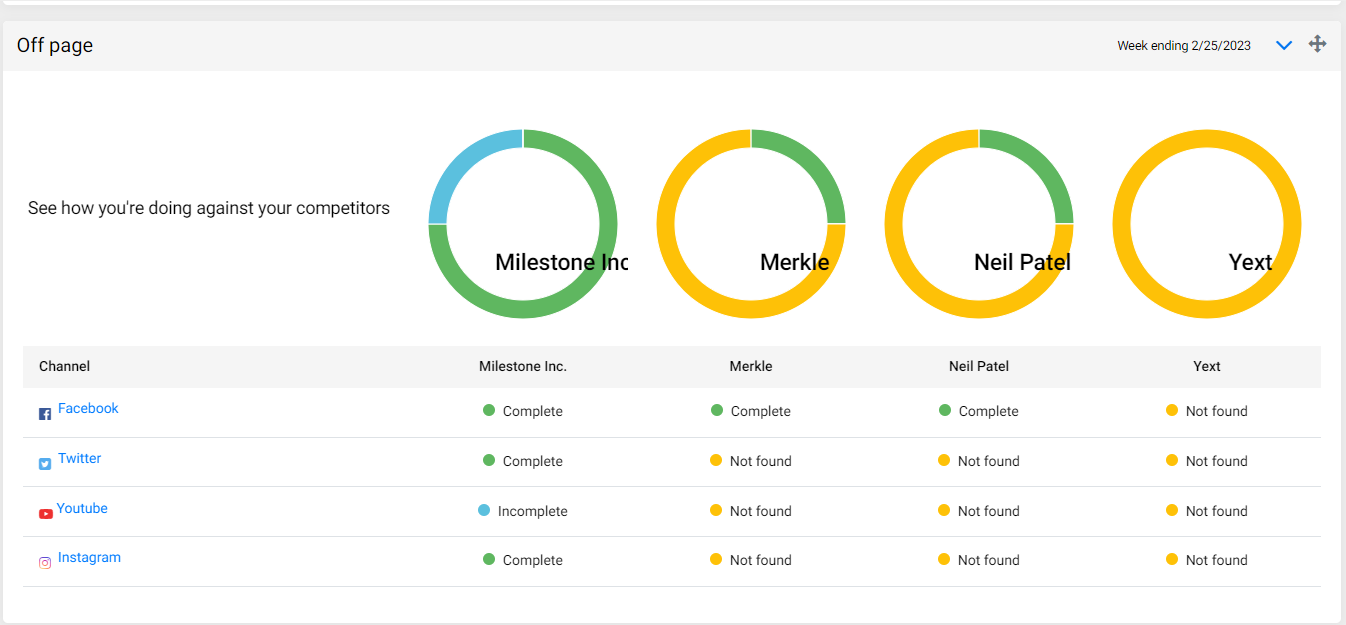The height and width of the screenshot is (625, 1346).
Task: Click the Facebook logo icon
Action: coord(45,414)
